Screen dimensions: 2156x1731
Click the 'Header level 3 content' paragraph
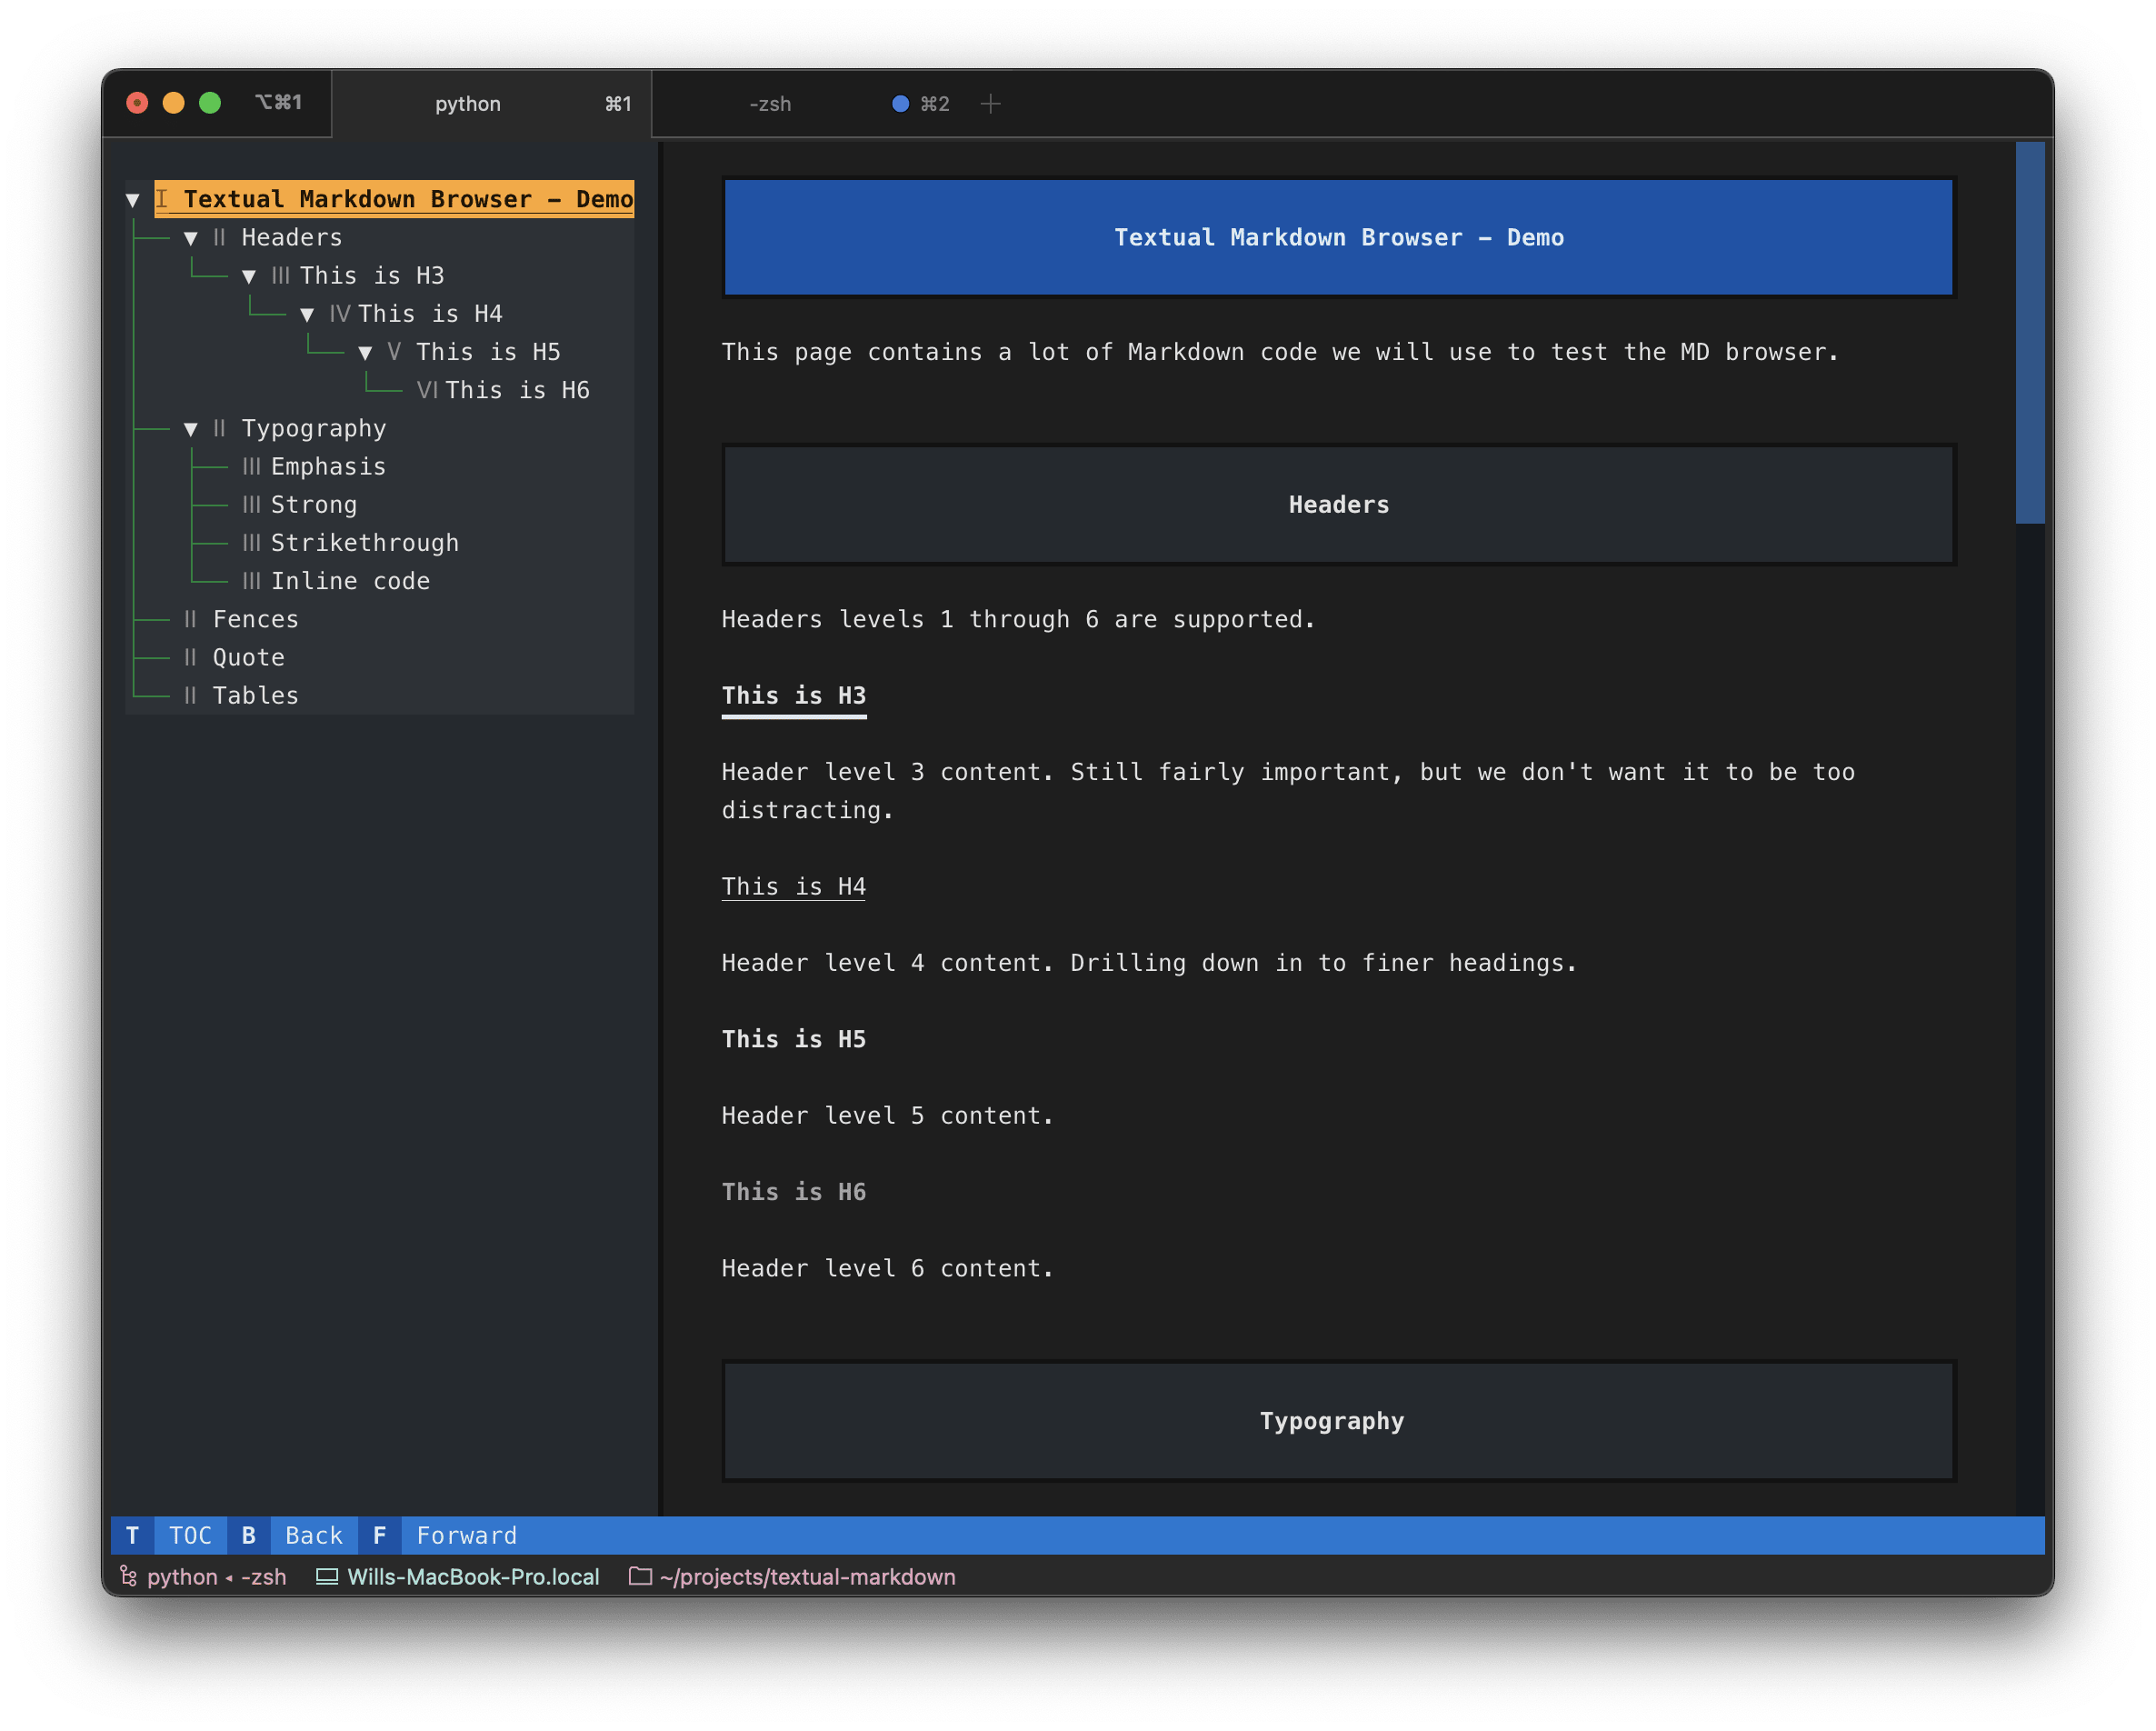tap(1288, 791)
